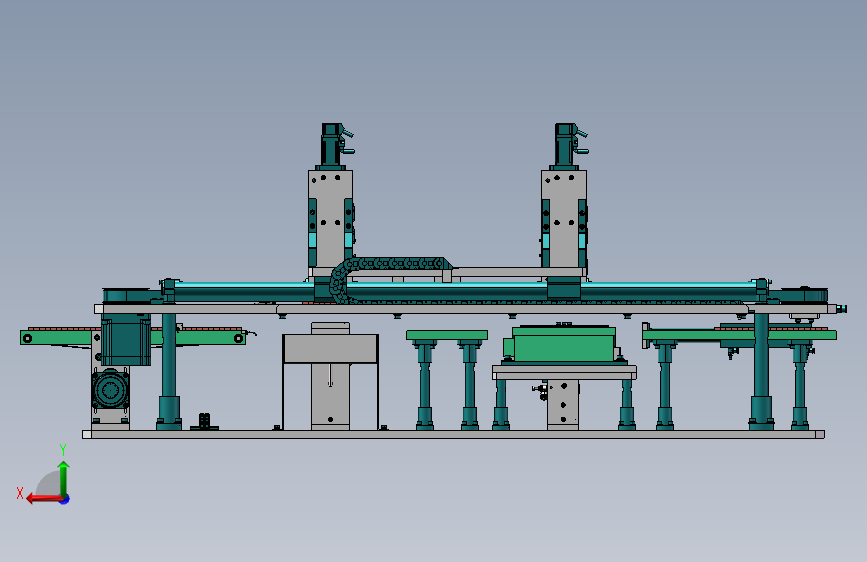The height and width of the screenshot is (562, 867).
Task: Click the 'Y' label of the coordinate triad
Action: (63, 449)
